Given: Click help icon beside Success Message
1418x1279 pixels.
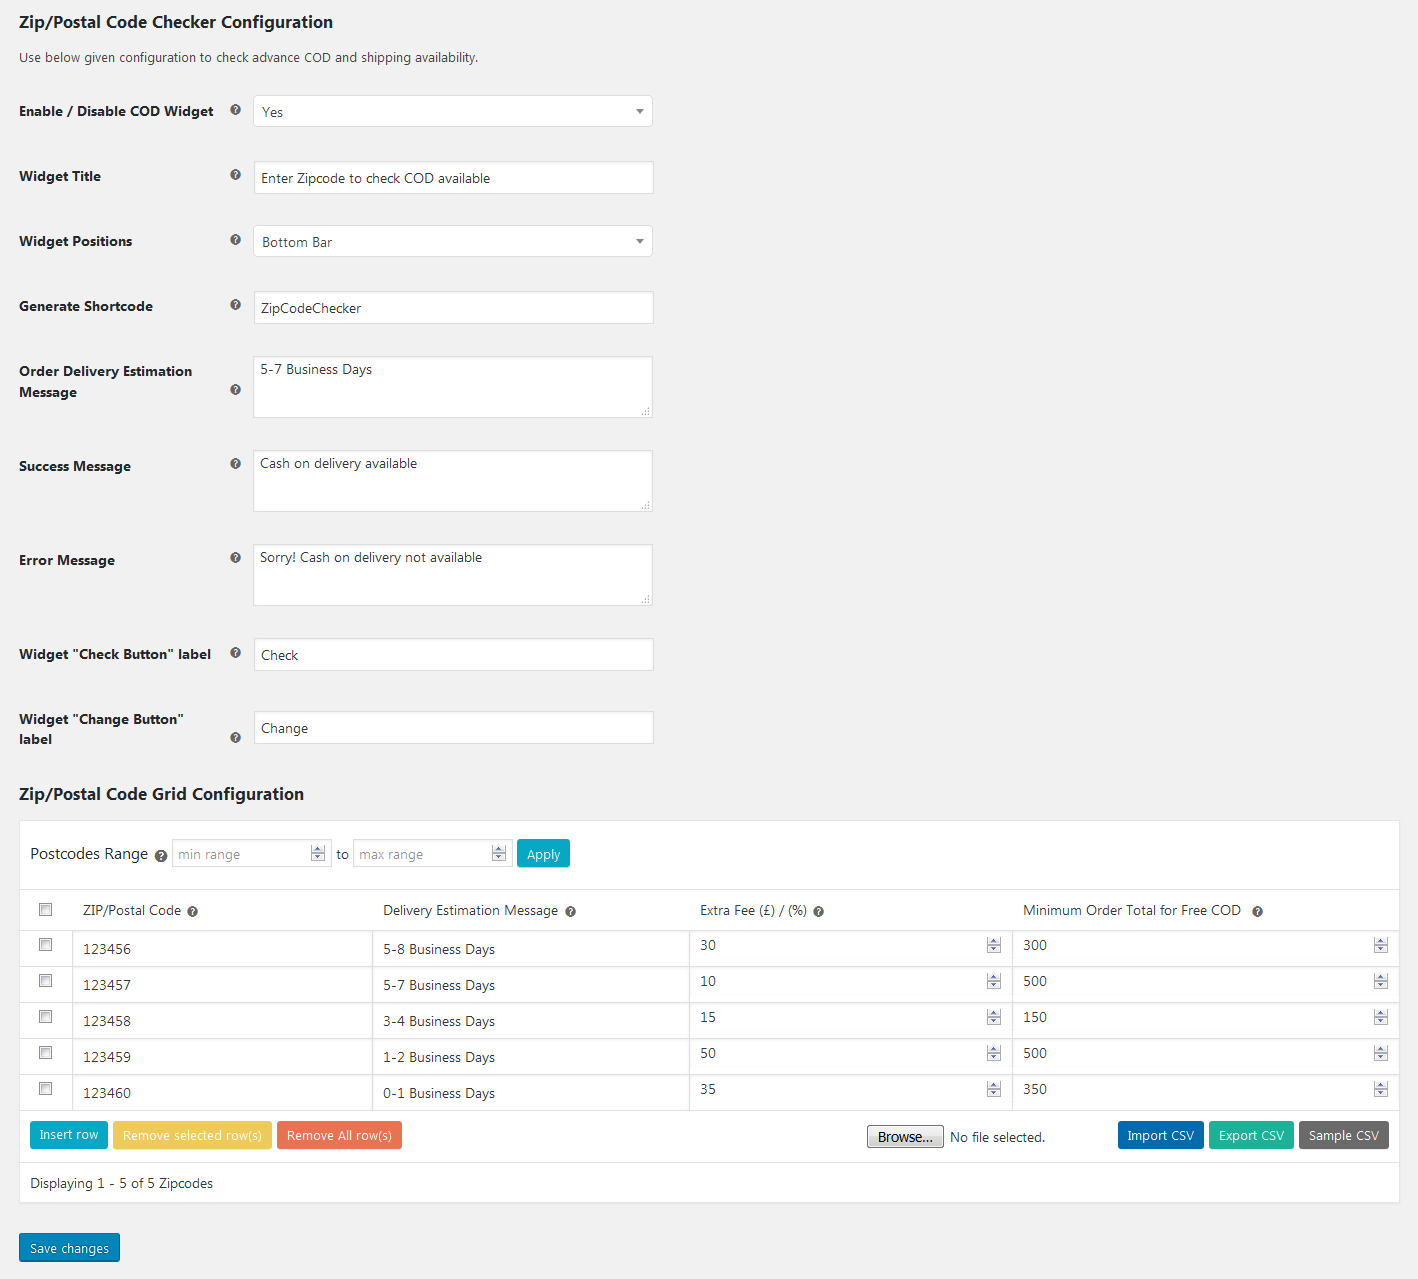Looking at the screenshot, I should tap(235, 464).
